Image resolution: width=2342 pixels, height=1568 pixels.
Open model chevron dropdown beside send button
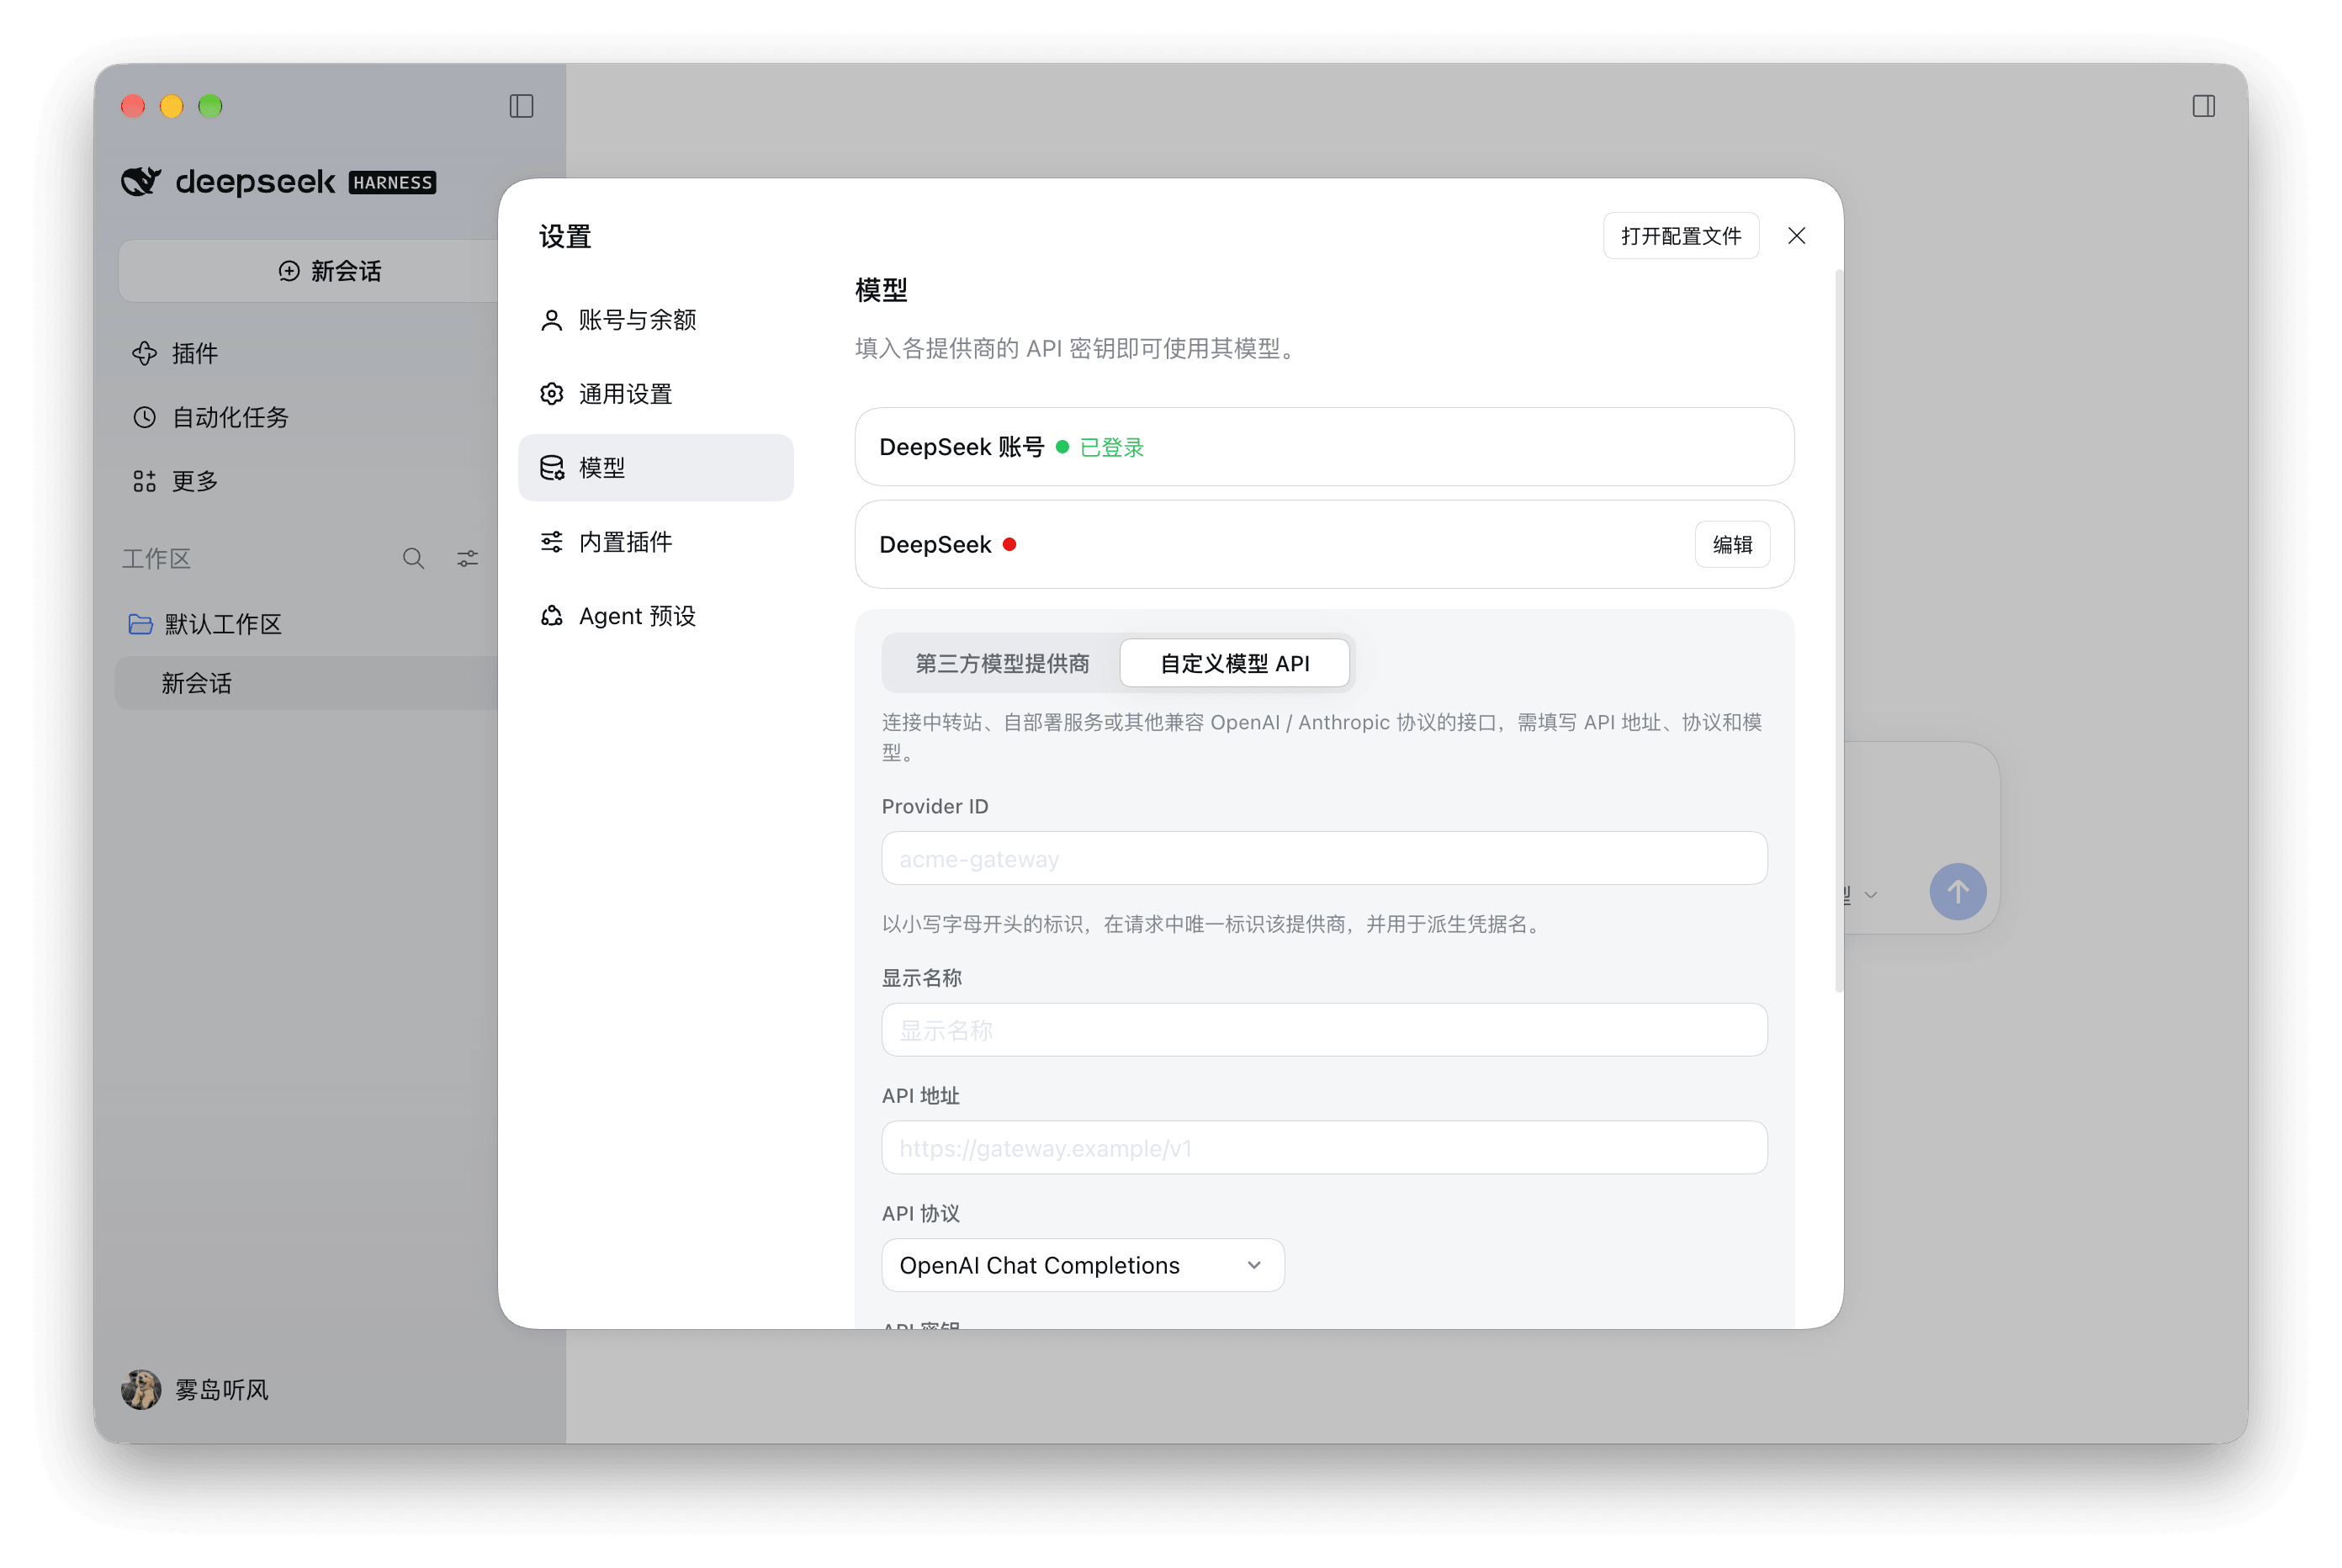(x=1870, y=894)
